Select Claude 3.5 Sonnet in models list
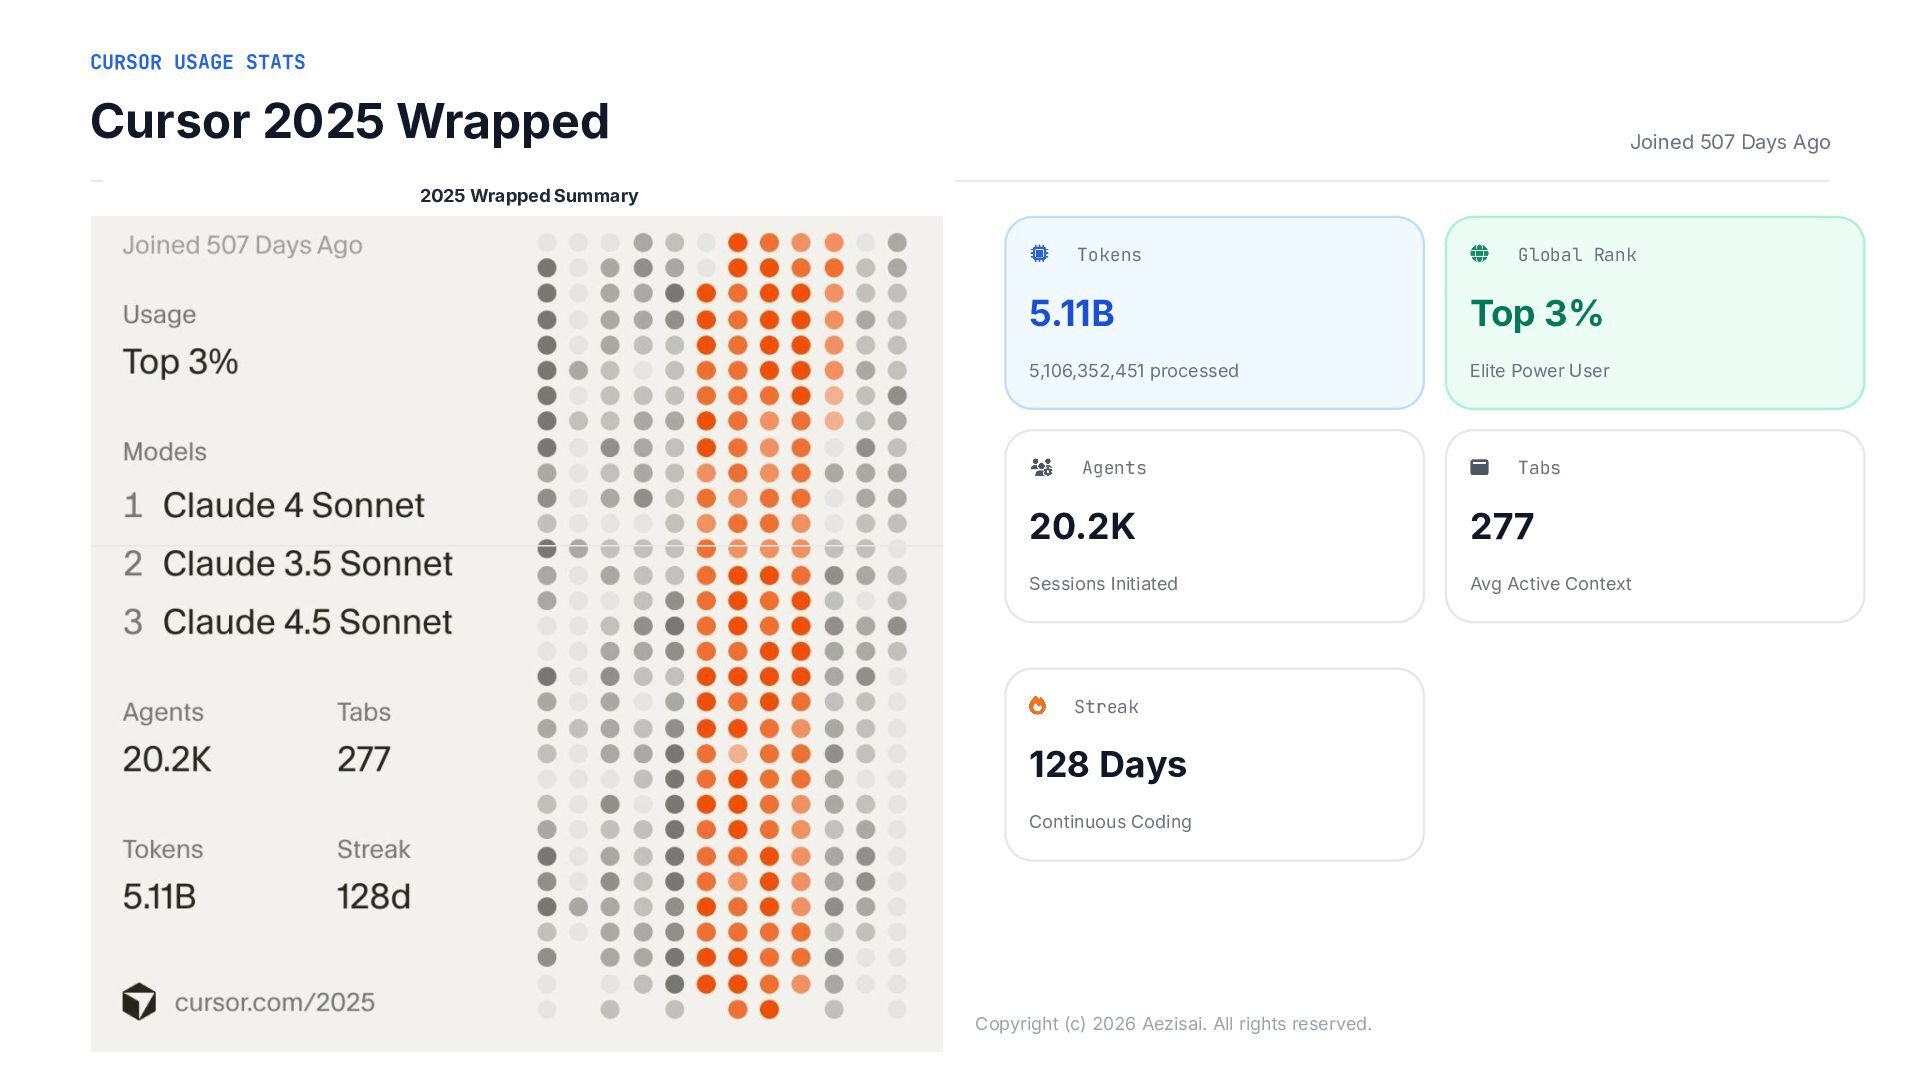The image size is (1920, 1080). point(307,563)
